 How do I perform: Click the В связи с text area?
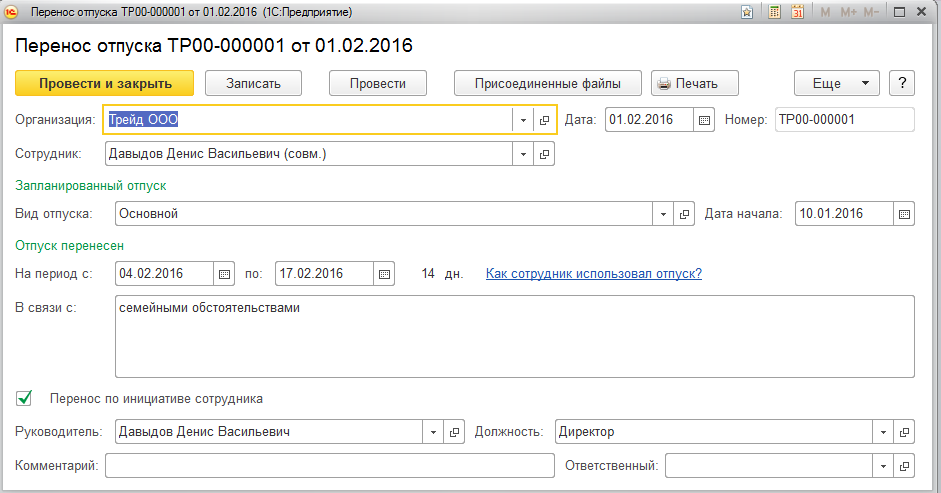(514, 336)
